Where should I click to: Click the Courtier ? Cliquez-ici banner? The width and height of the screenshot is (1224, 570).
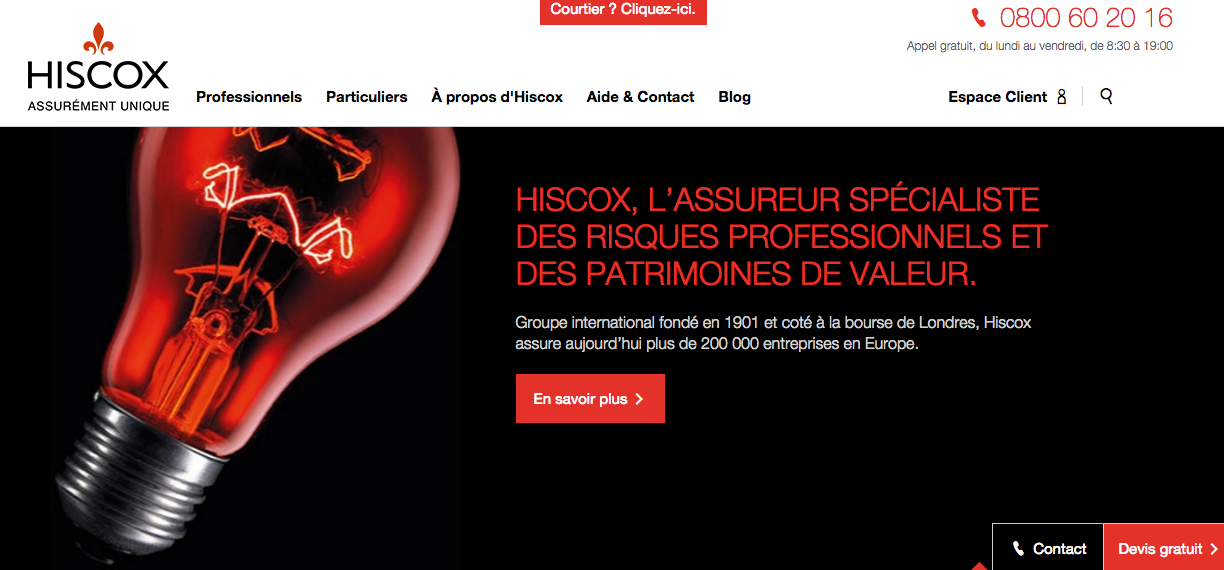pyautogui.click(x=623, y=11)
